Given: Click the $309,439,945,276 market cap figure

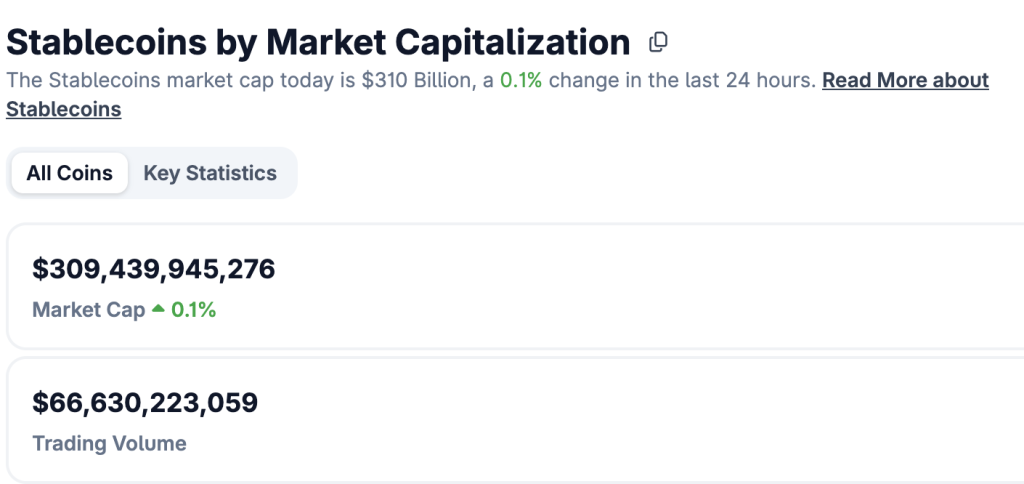Looking at the screenshot, I should (153, 269).
